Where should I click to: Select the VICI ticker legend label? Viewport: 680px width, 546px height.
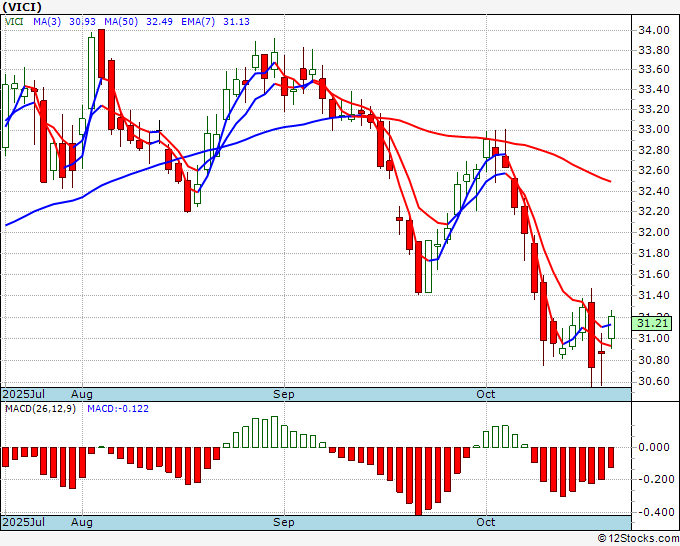tap(14, 21)
